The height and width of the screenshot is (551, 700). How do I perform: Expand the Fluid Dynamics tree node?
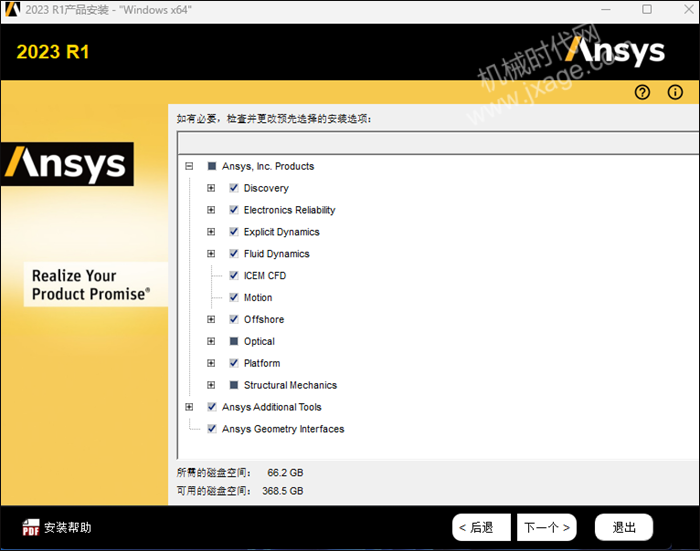pos(211,254)
